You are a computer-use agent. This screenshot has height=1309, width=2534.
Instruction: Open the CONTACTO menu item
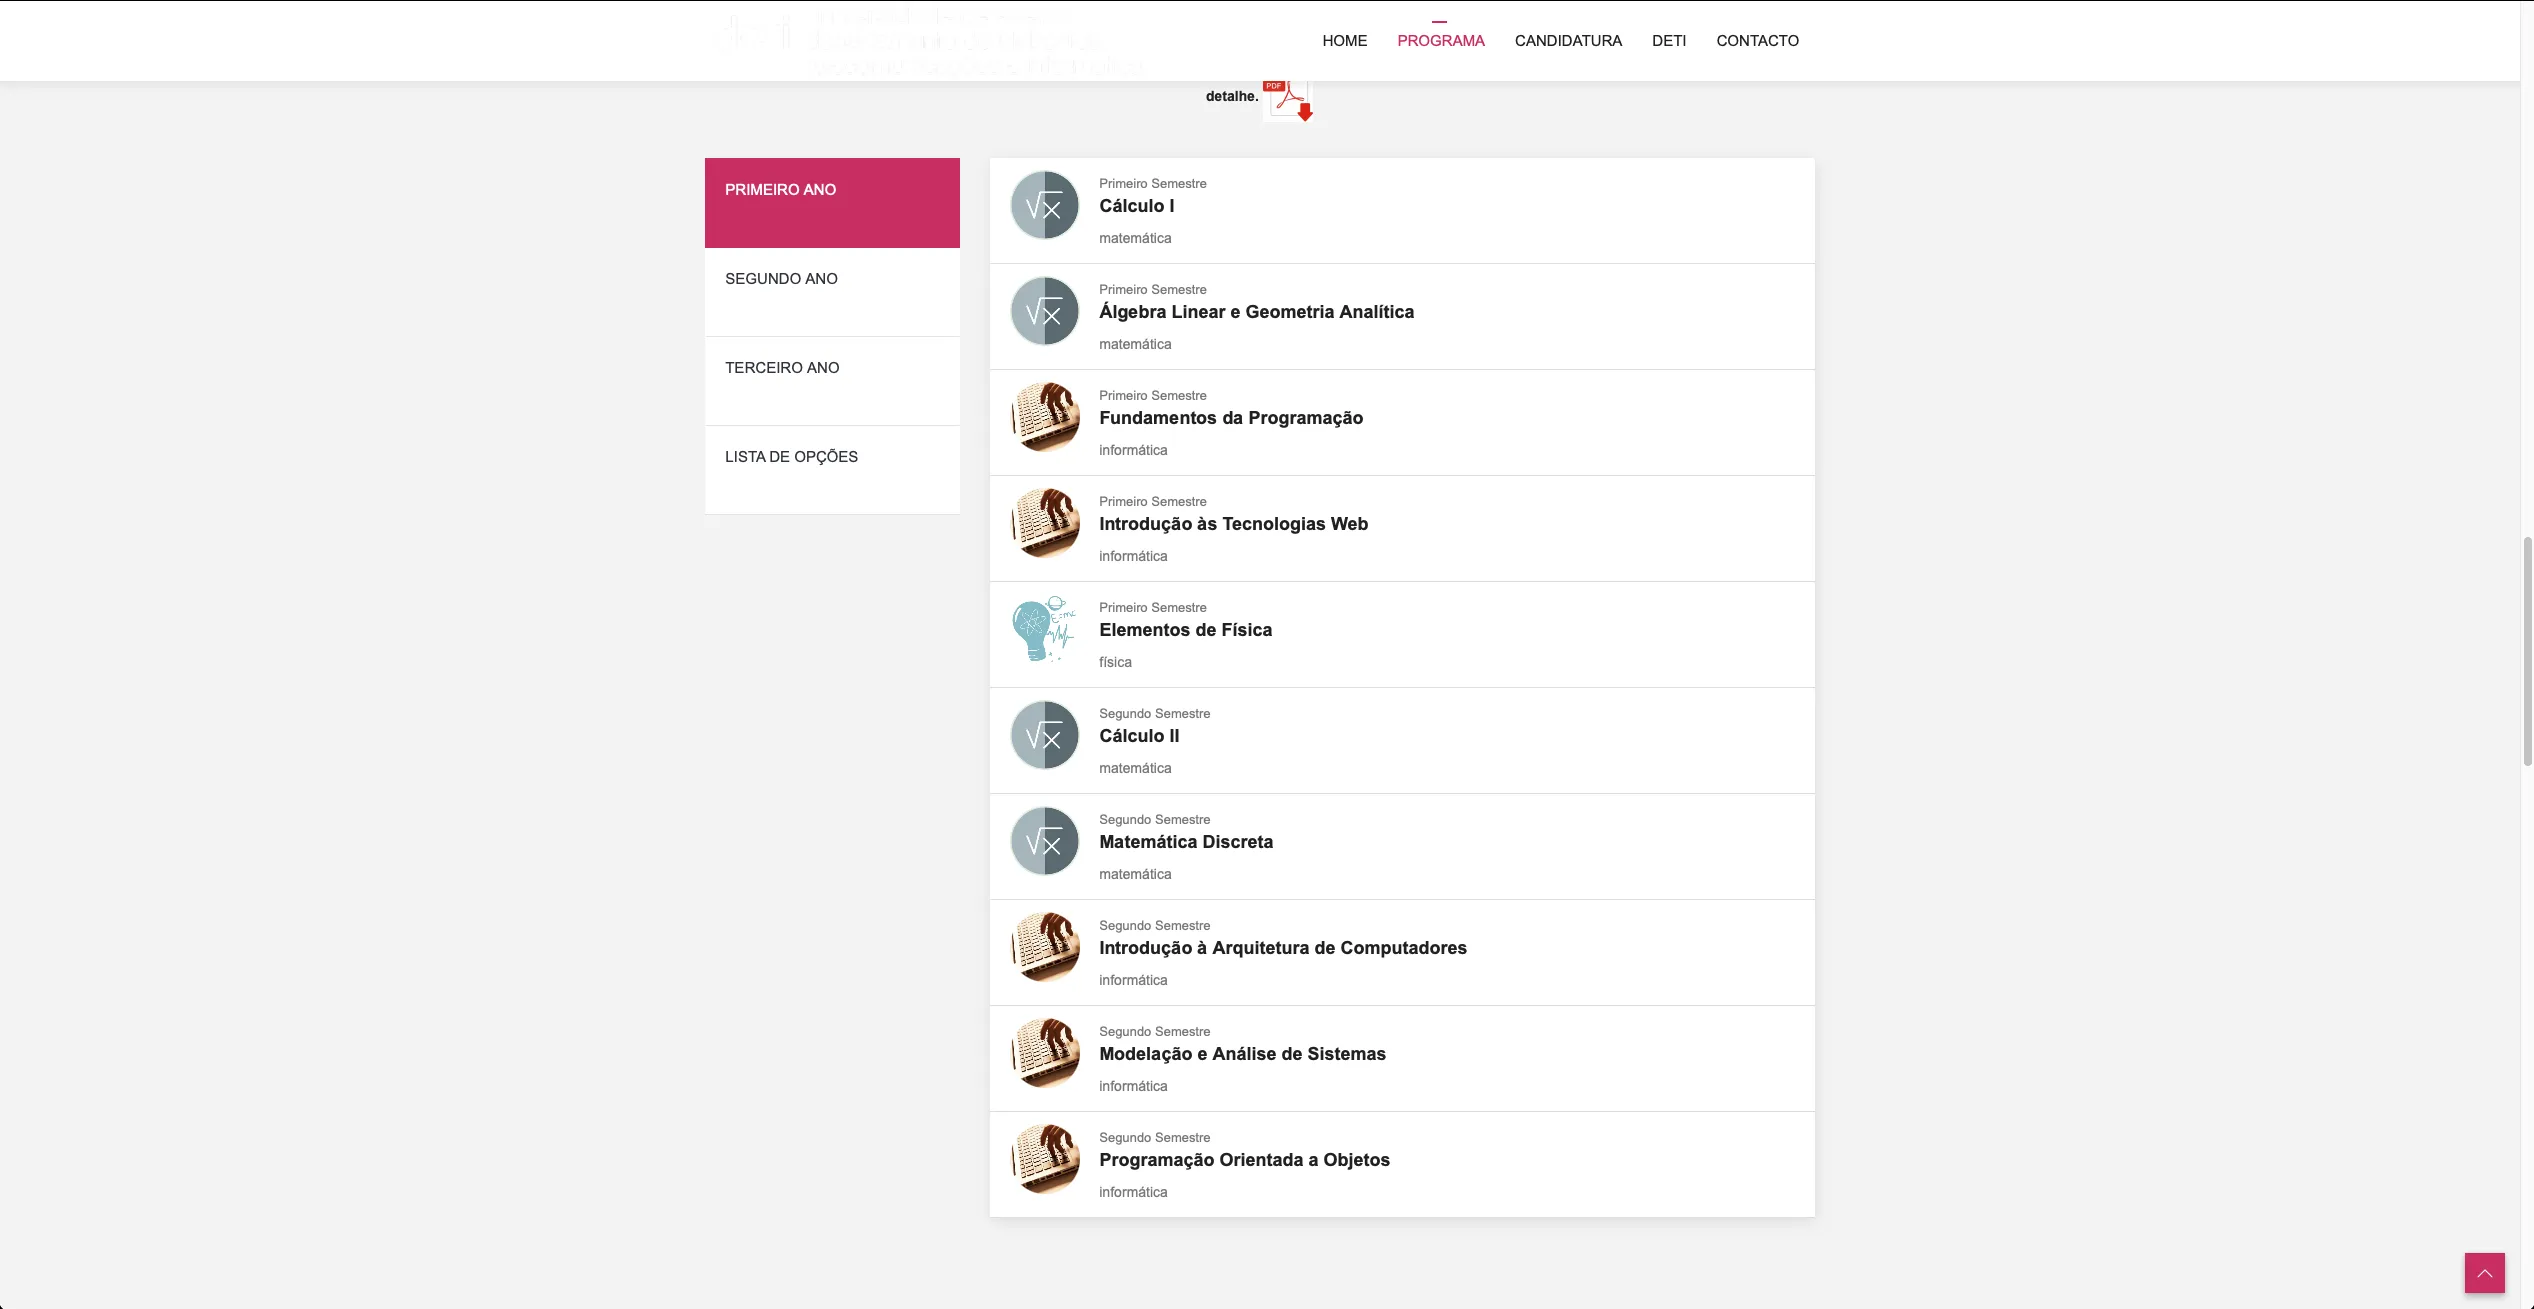click(x=1757, y=41)
